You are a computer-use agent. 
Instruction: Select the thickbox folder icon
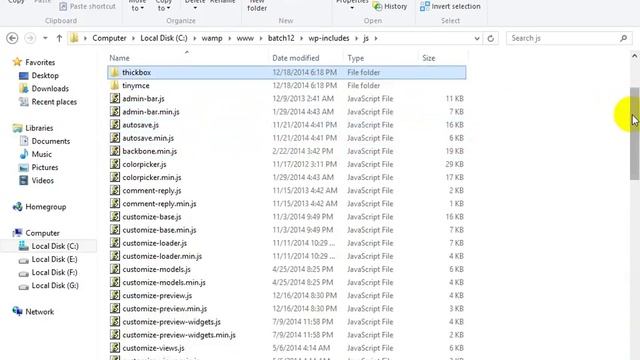[115, 72]
